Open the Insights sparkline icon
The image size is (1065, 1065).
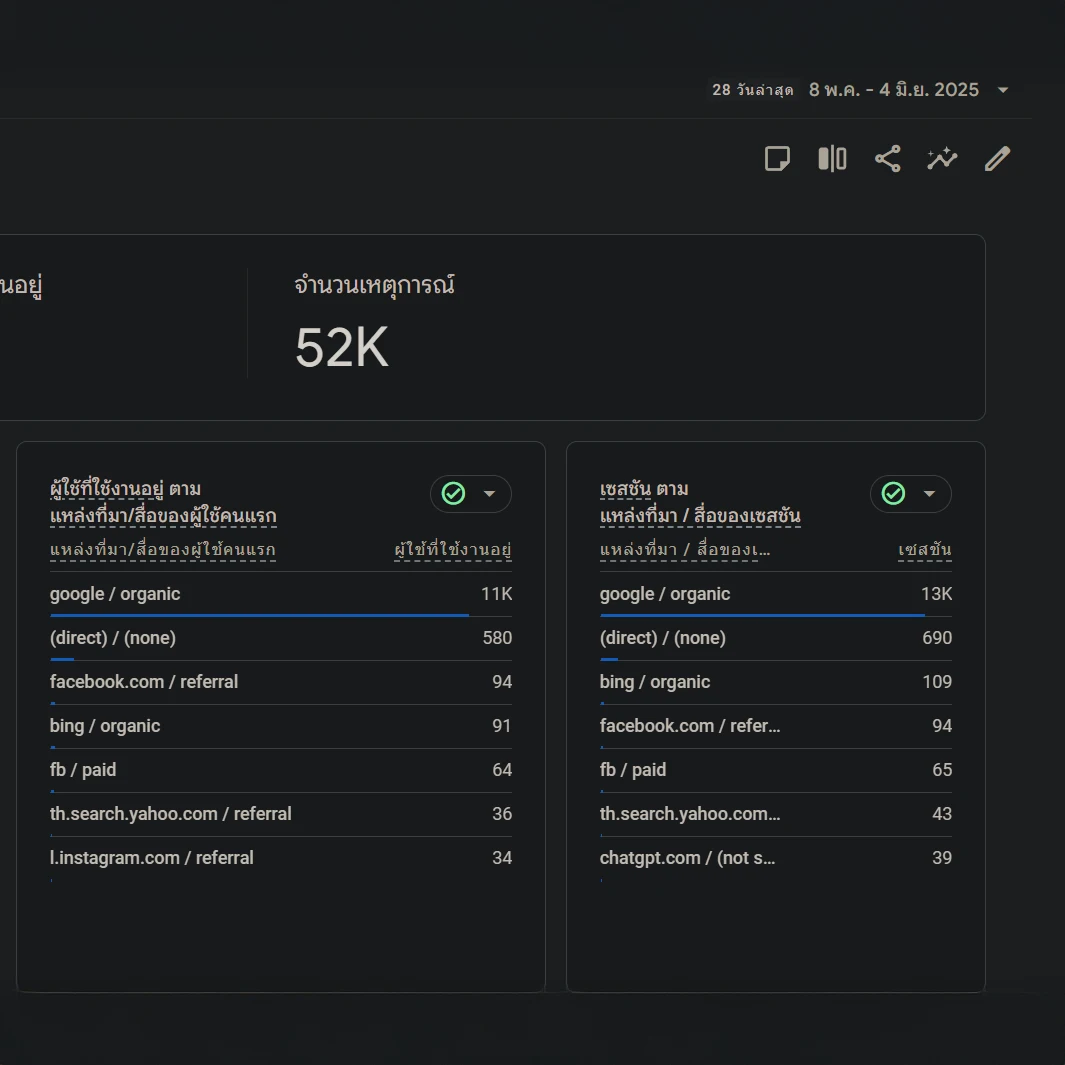coord(942,159)
